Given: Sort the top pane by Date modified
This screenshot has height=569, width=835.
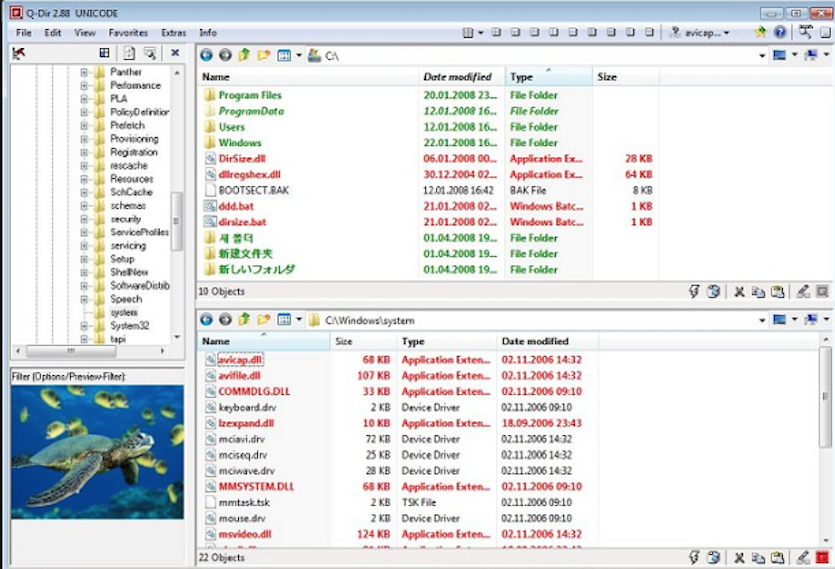Looking at the screenshot, I should (x=461, y=77).
